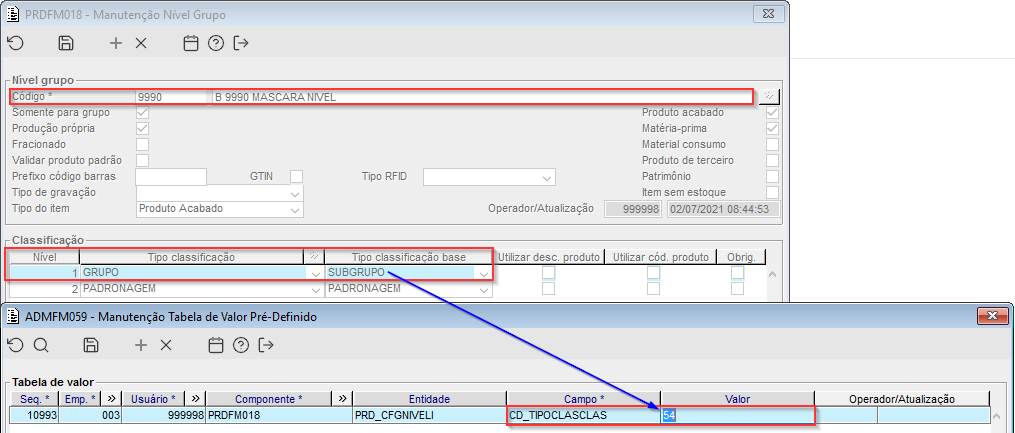Expand PADRONAGEM Tipo classificação base dropdown in row 2
Image resolution: width=1015 pixels, height=433 pixels.
(x=483, y=289)
